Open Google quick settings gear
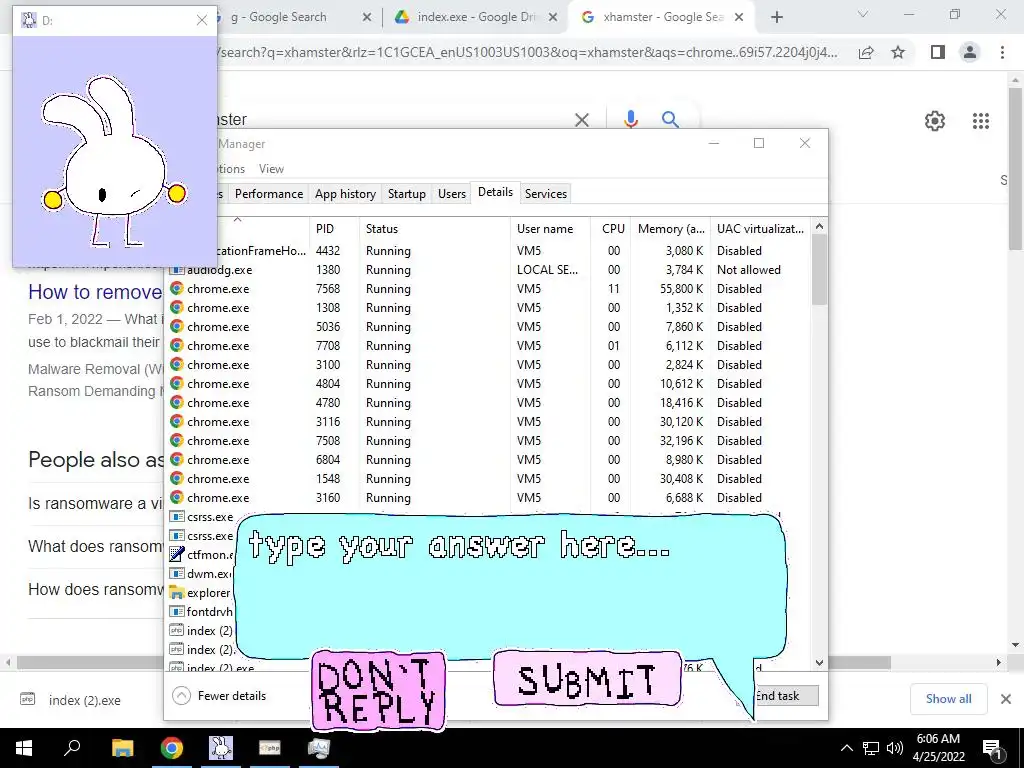The width and height of the screenshot is (1024, 768). point(935,121)
